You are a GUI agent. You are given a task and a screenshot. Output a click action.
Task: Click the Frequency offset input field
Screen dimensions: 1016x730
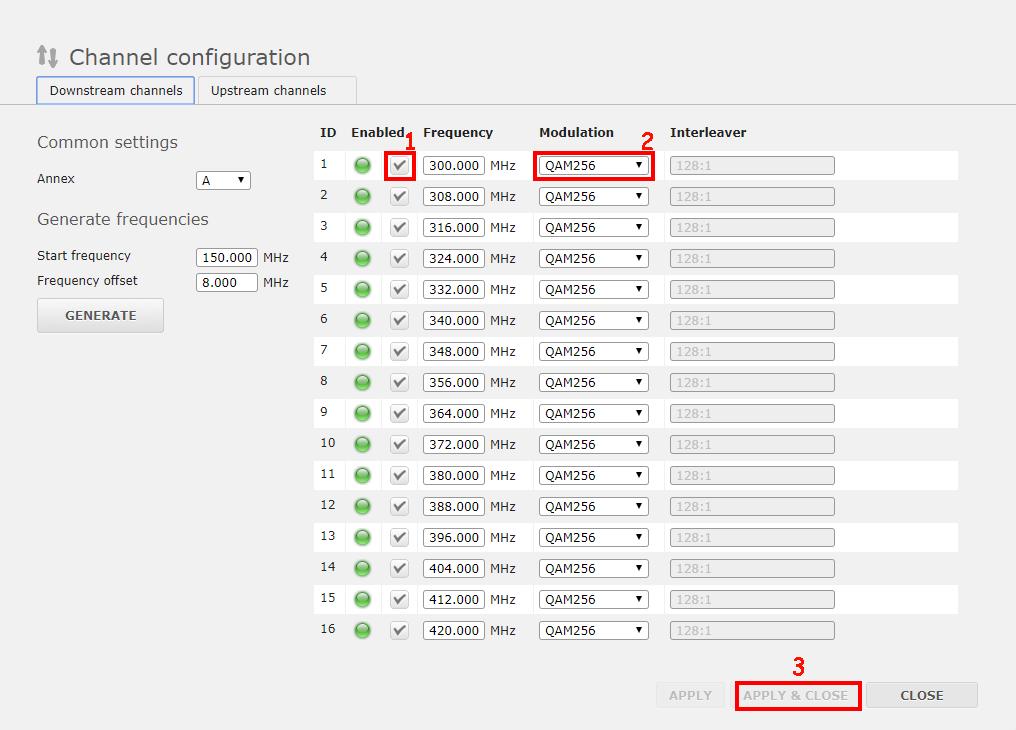click(227, 283)
